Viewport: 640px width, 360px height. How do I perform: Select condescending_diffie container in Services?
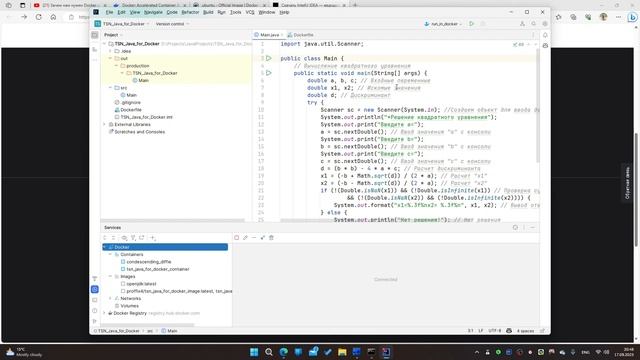pos(146,262)
